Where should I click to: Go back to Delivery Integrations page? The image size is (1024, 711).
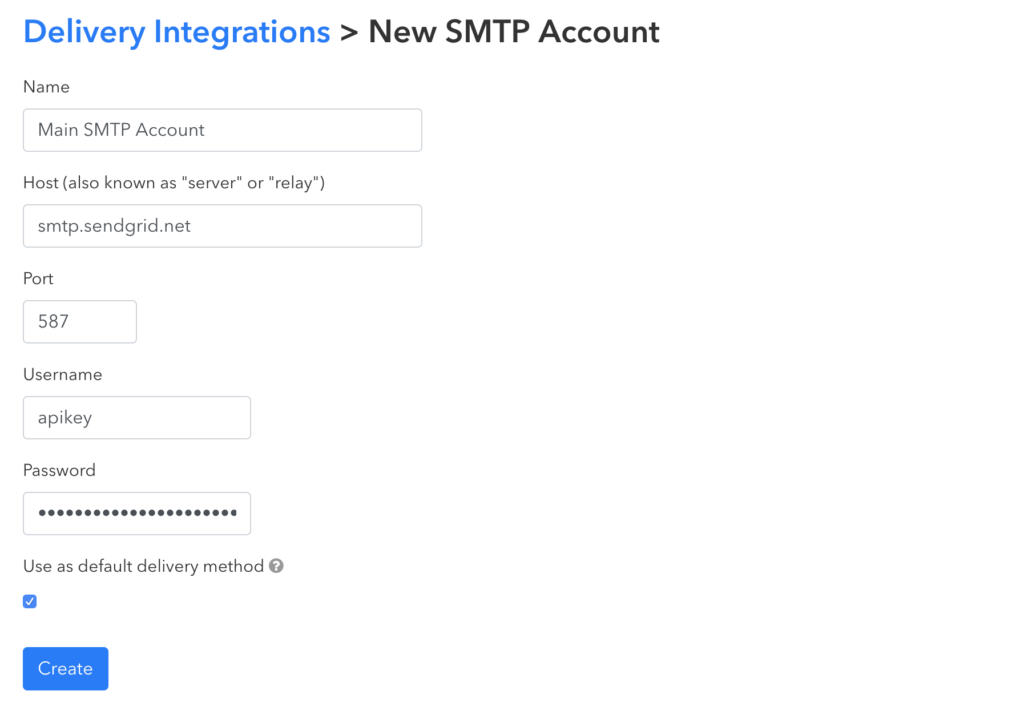point(177,32)
